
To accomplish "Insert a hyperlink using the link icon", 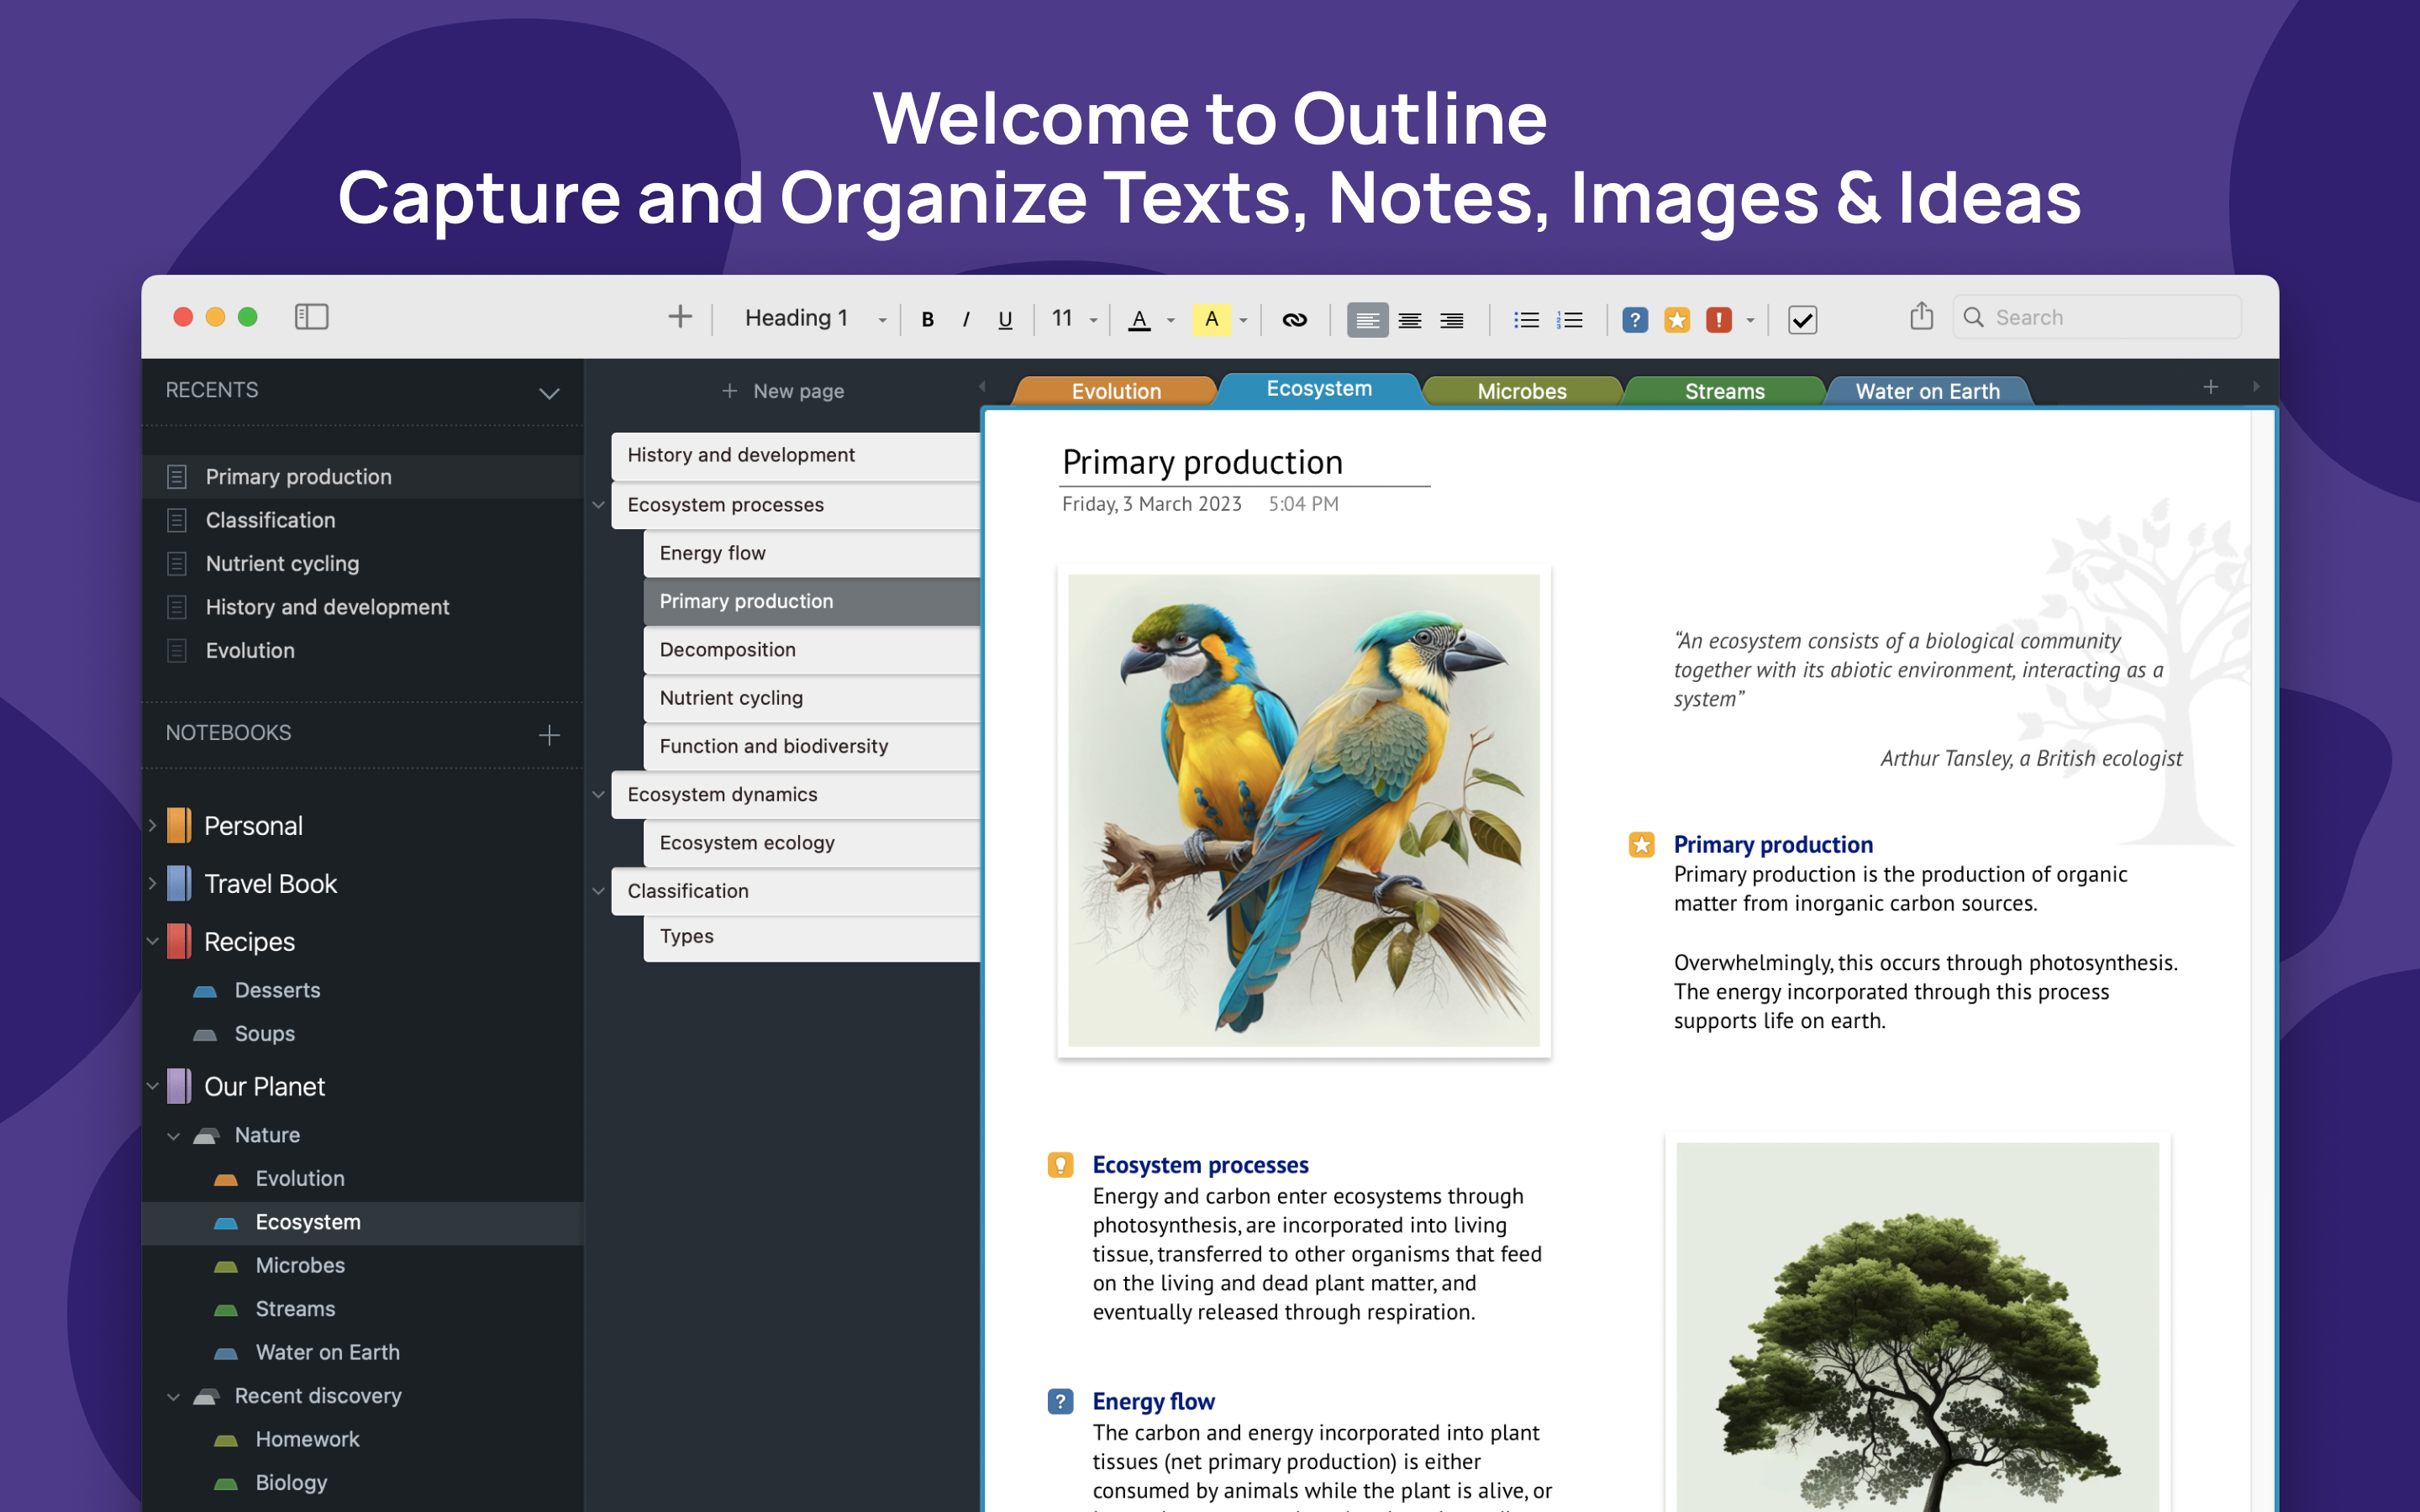I will coord(1295,318).
